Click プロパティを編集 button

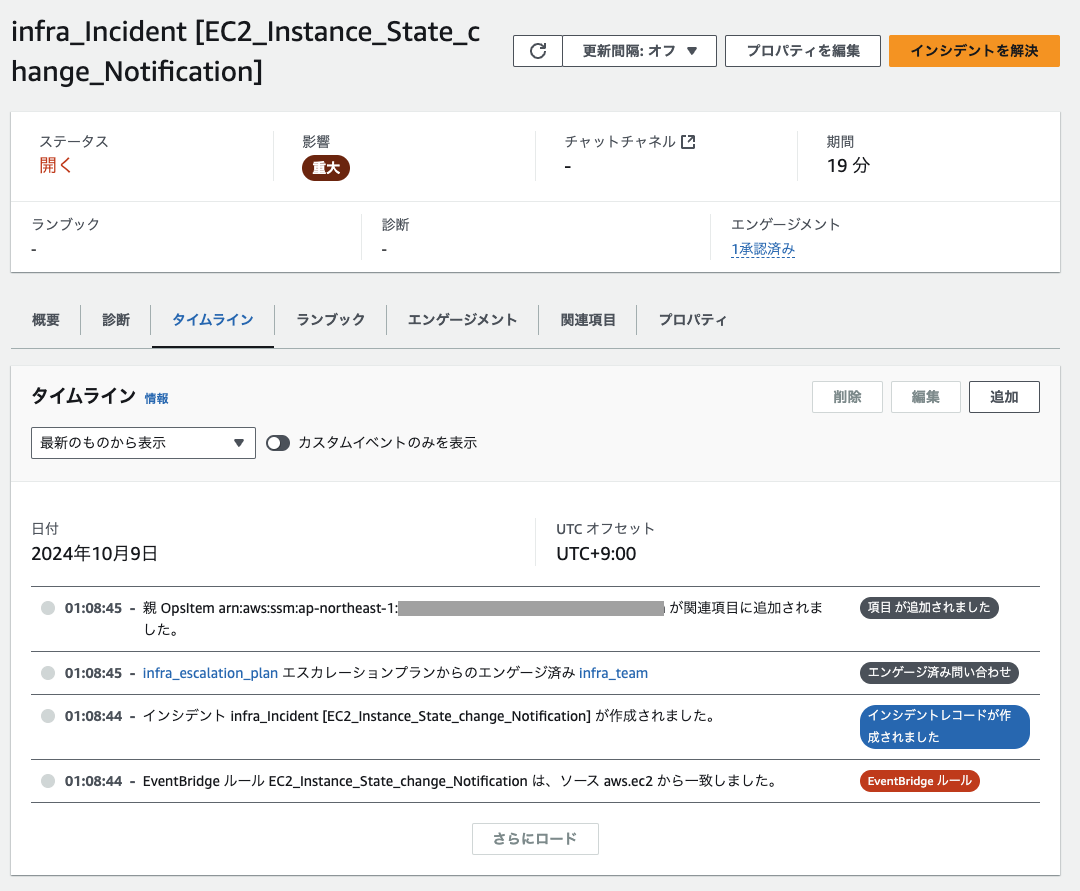pos(803,51)
